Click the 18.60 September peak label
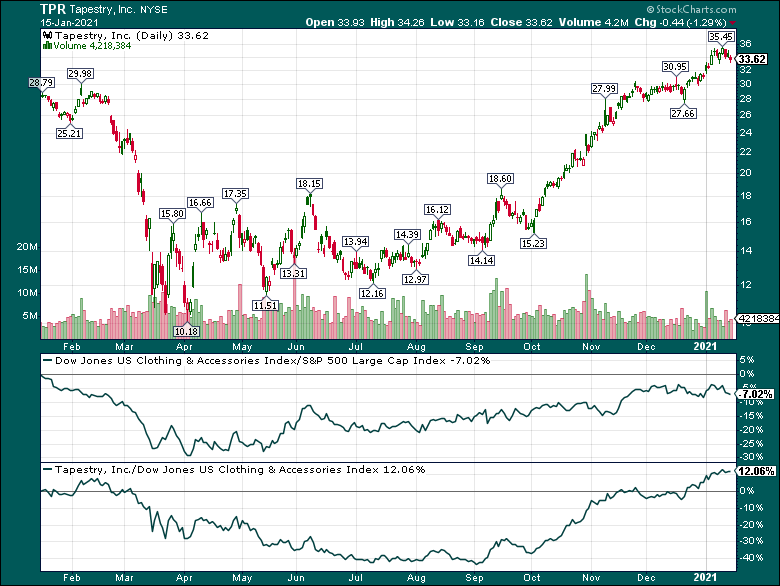 (500, 179)
